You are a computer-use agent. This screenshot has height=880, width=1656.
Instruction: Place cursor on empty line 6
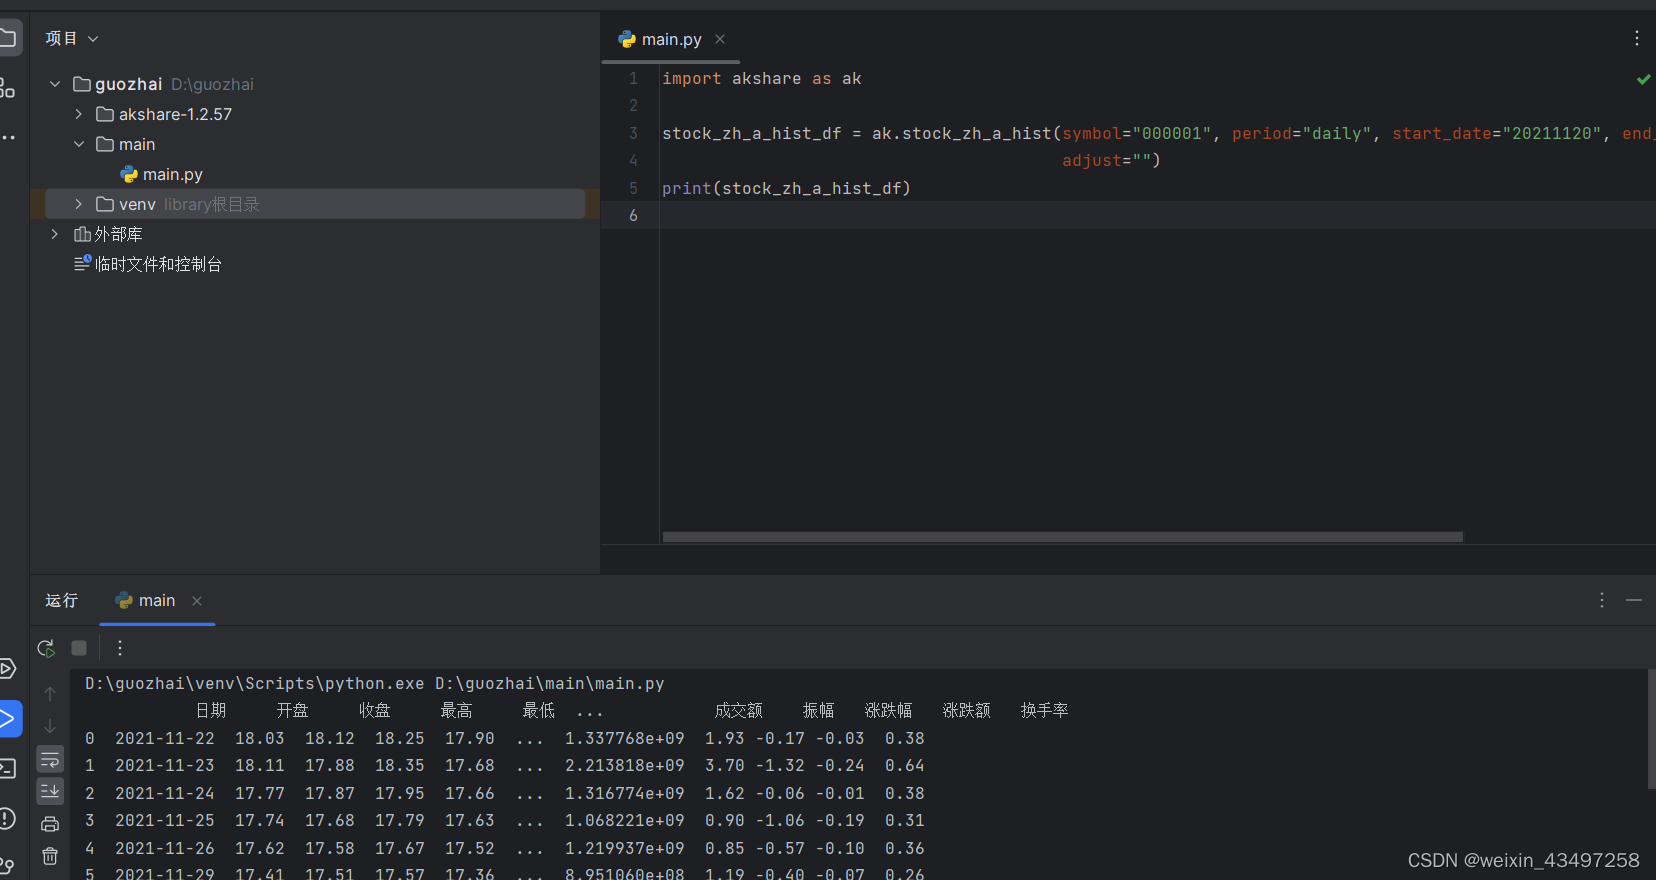click(x=1157, y=215)
